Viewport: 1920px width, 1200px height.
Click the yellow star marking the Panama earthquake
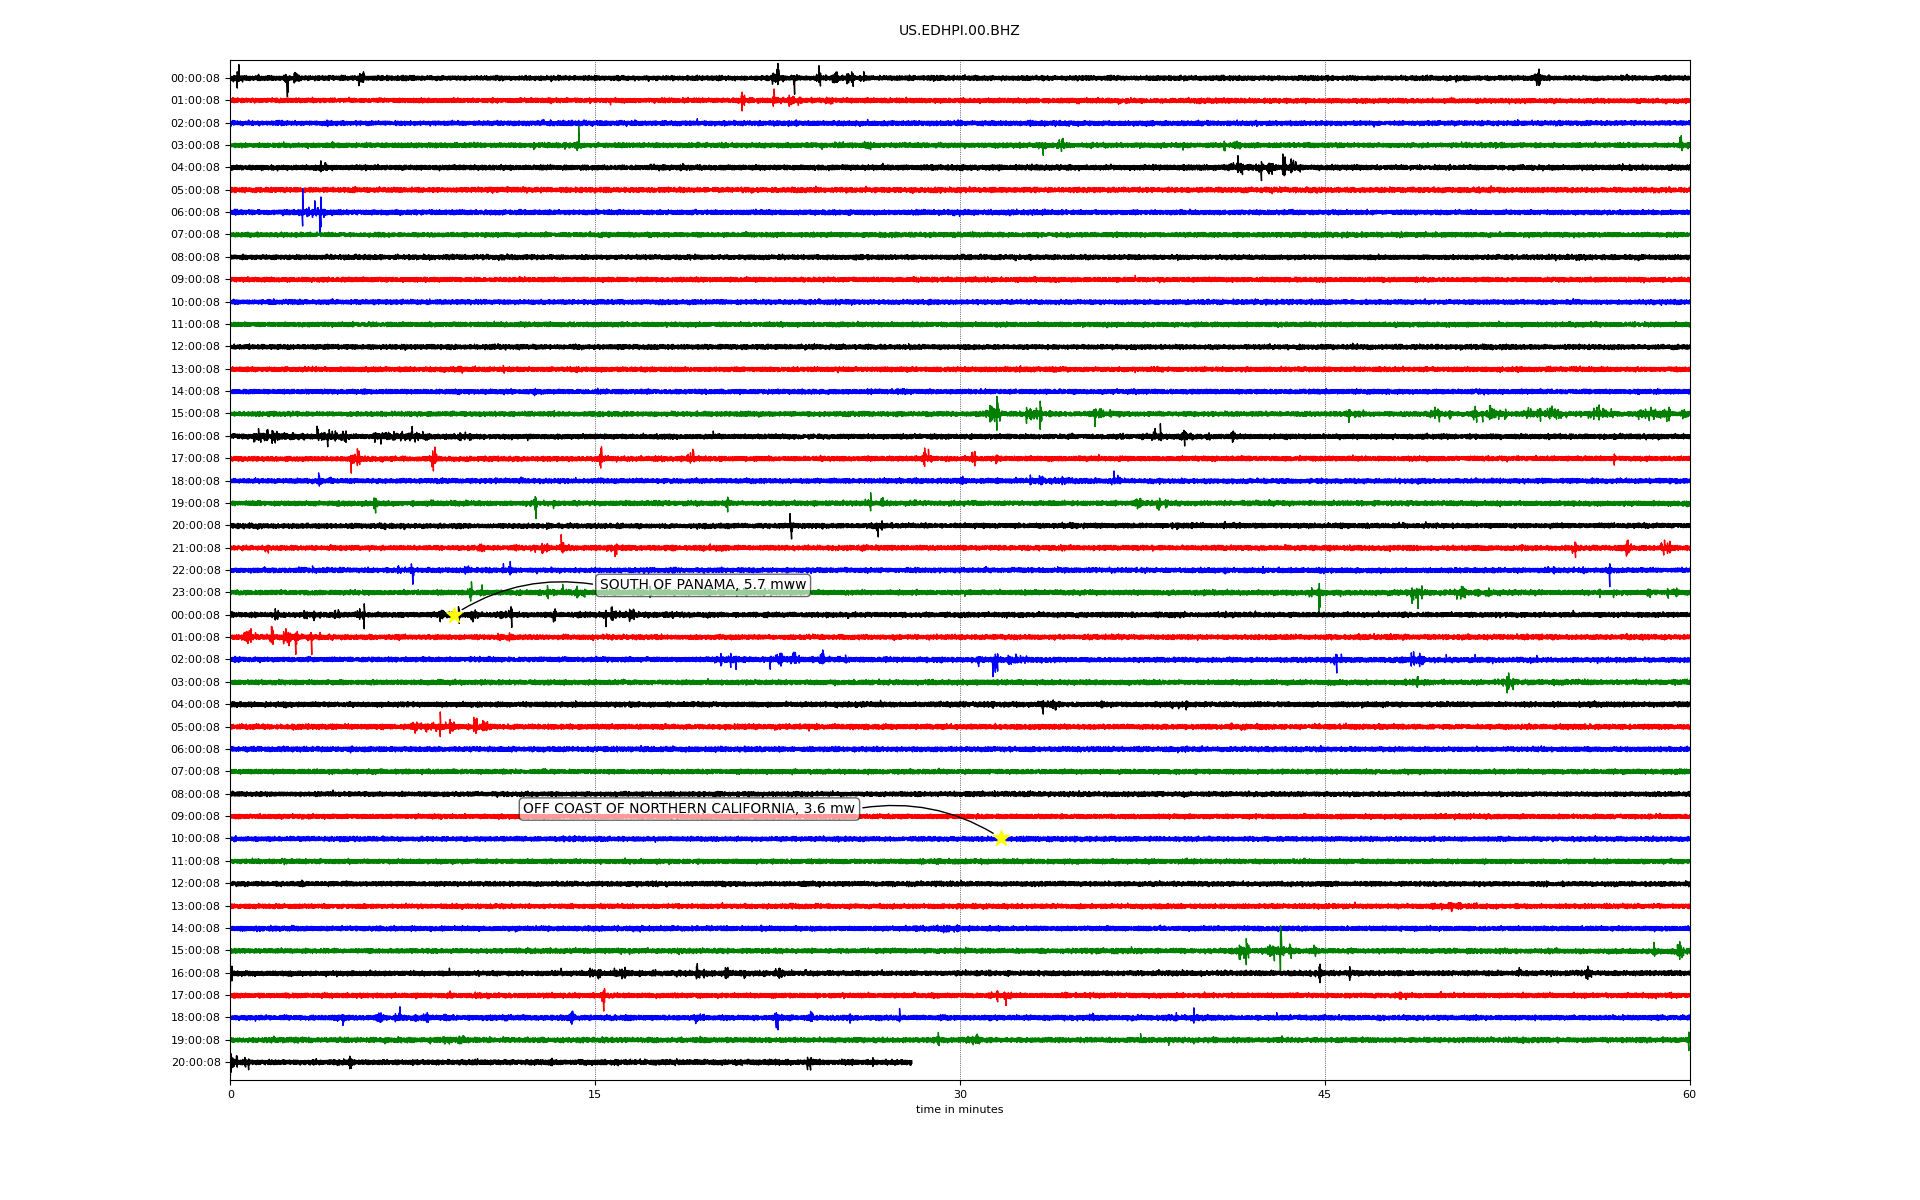click(454, 615)
